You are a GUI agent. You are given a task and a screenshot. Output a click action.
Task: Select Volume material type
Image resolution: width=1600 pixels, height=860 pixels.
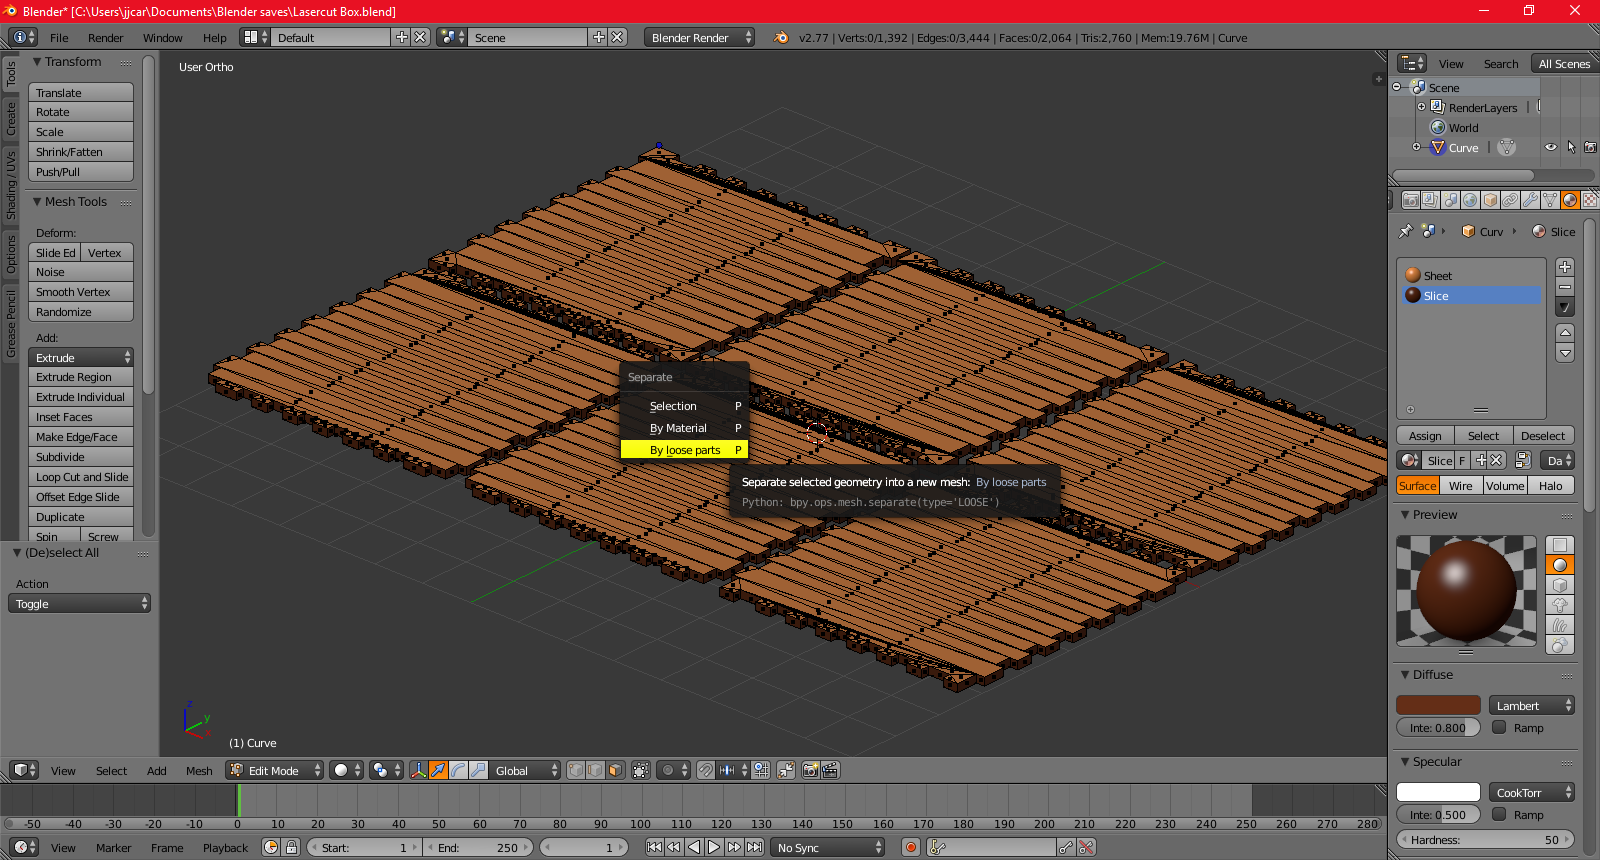click(1505, 486)
